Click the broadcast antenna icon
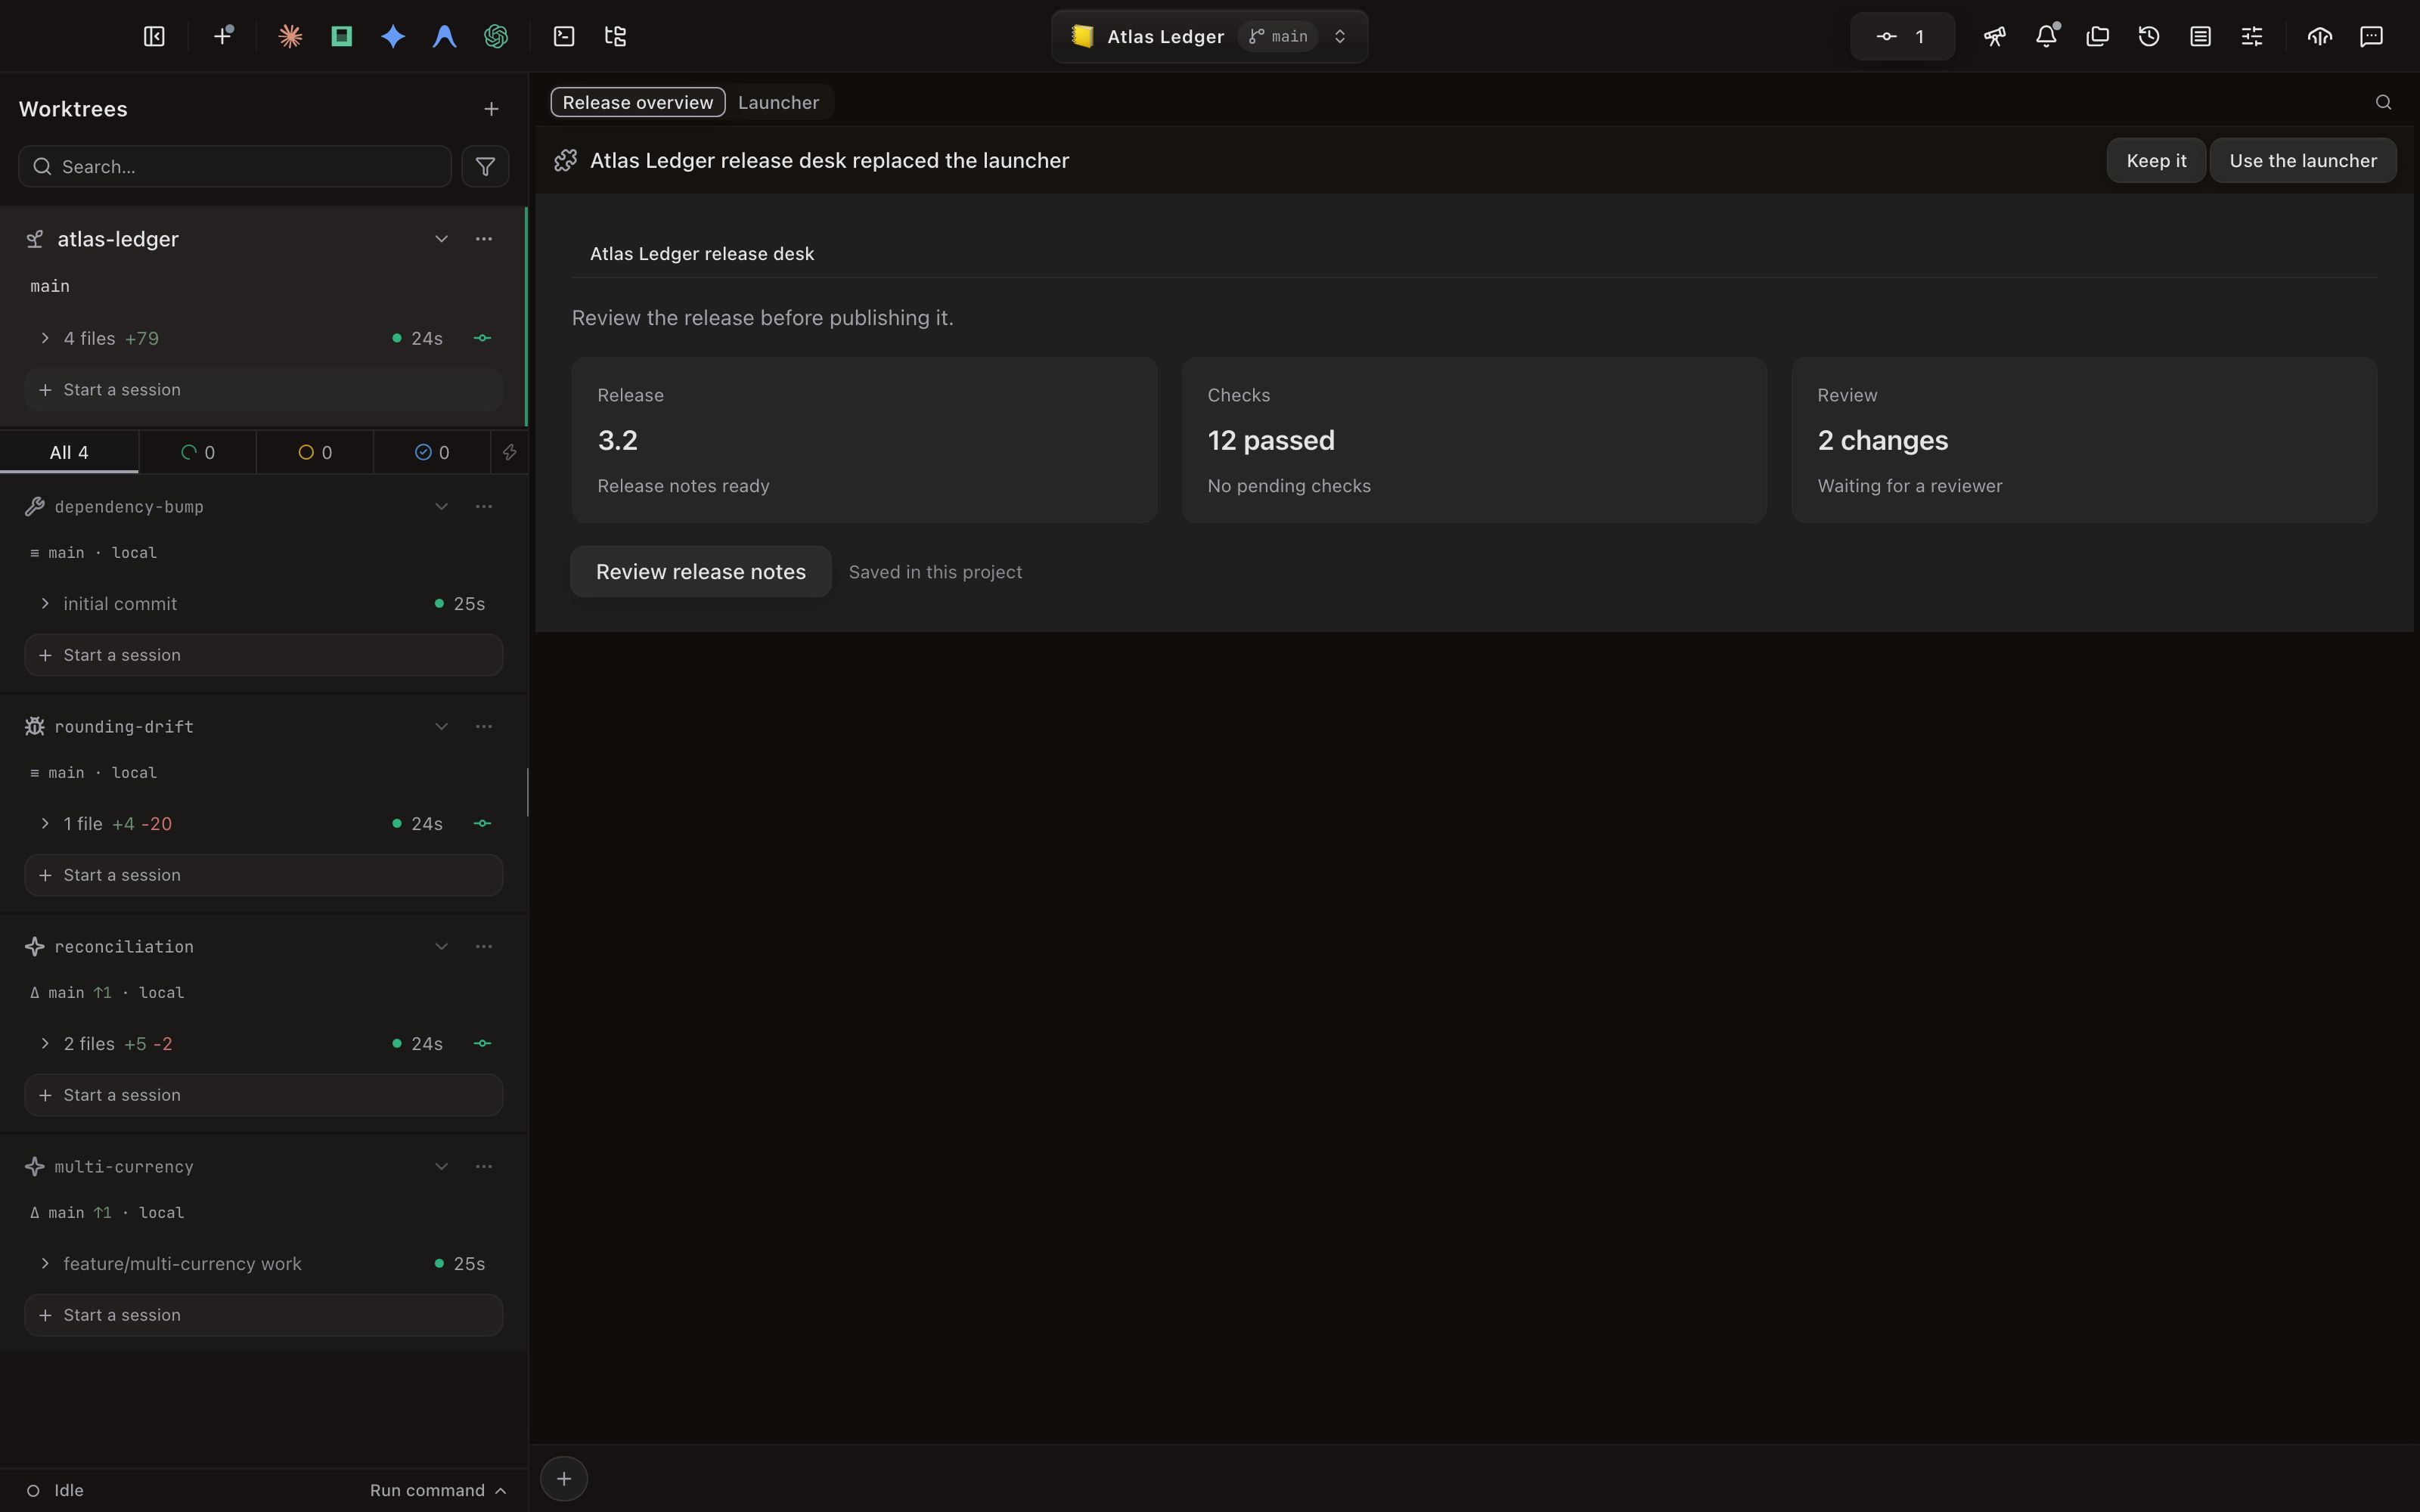 point(2320,37)
